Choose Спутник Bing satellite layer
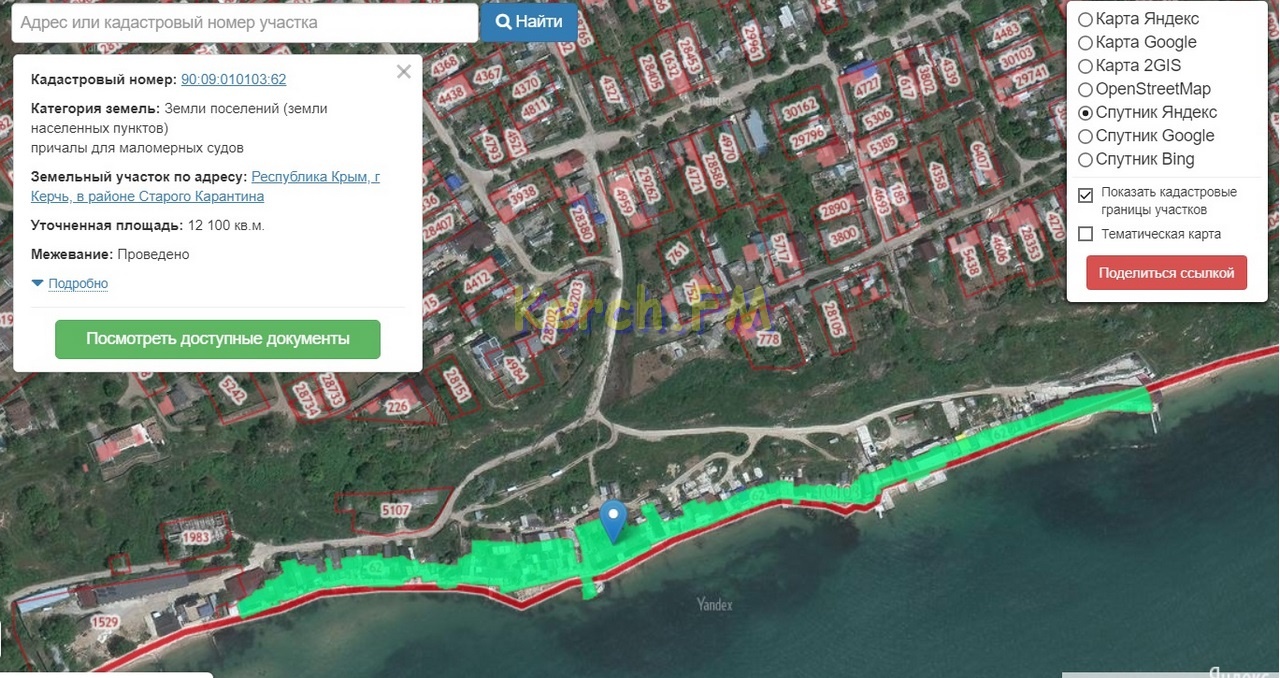This screenshot has height=678, width=1280. 1085,160
